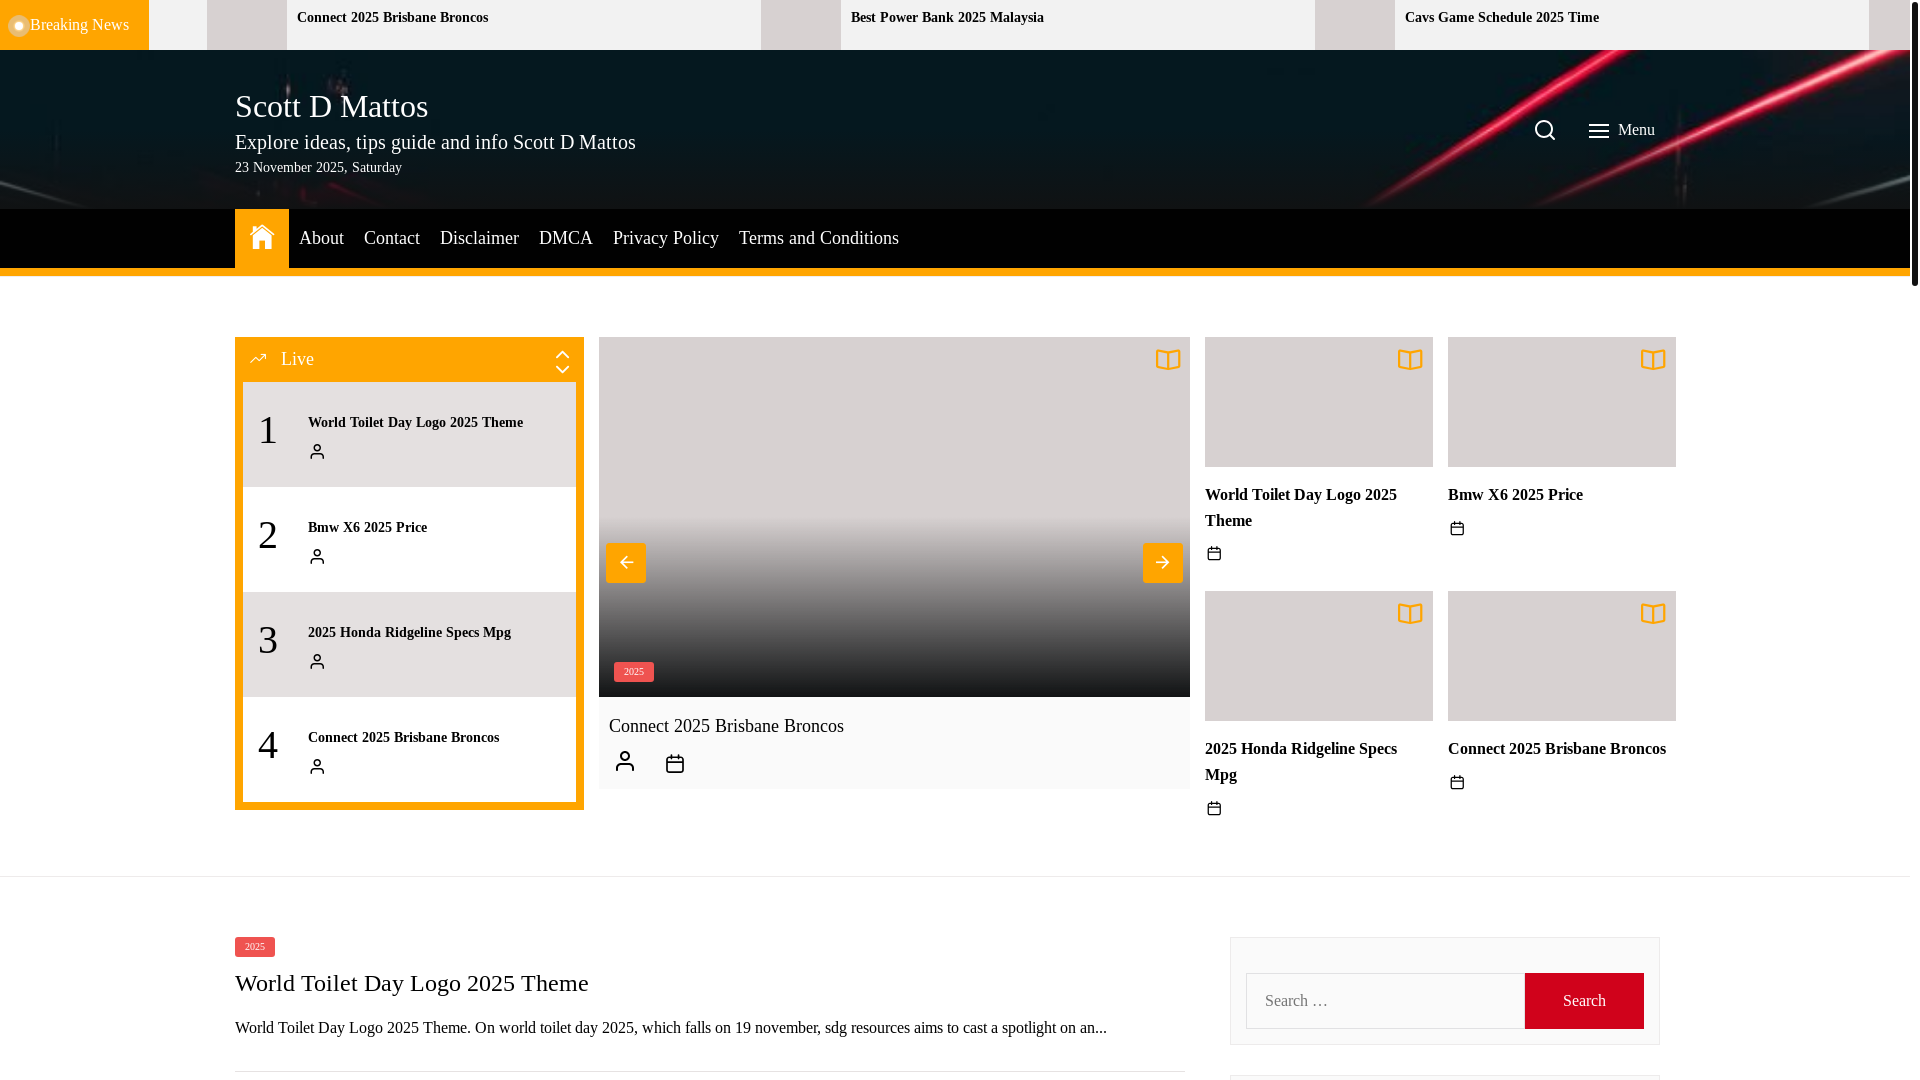This screenshot has width=1920, height=1080.
Task: Click author icon below main slider title
Action: pos(625,762)
